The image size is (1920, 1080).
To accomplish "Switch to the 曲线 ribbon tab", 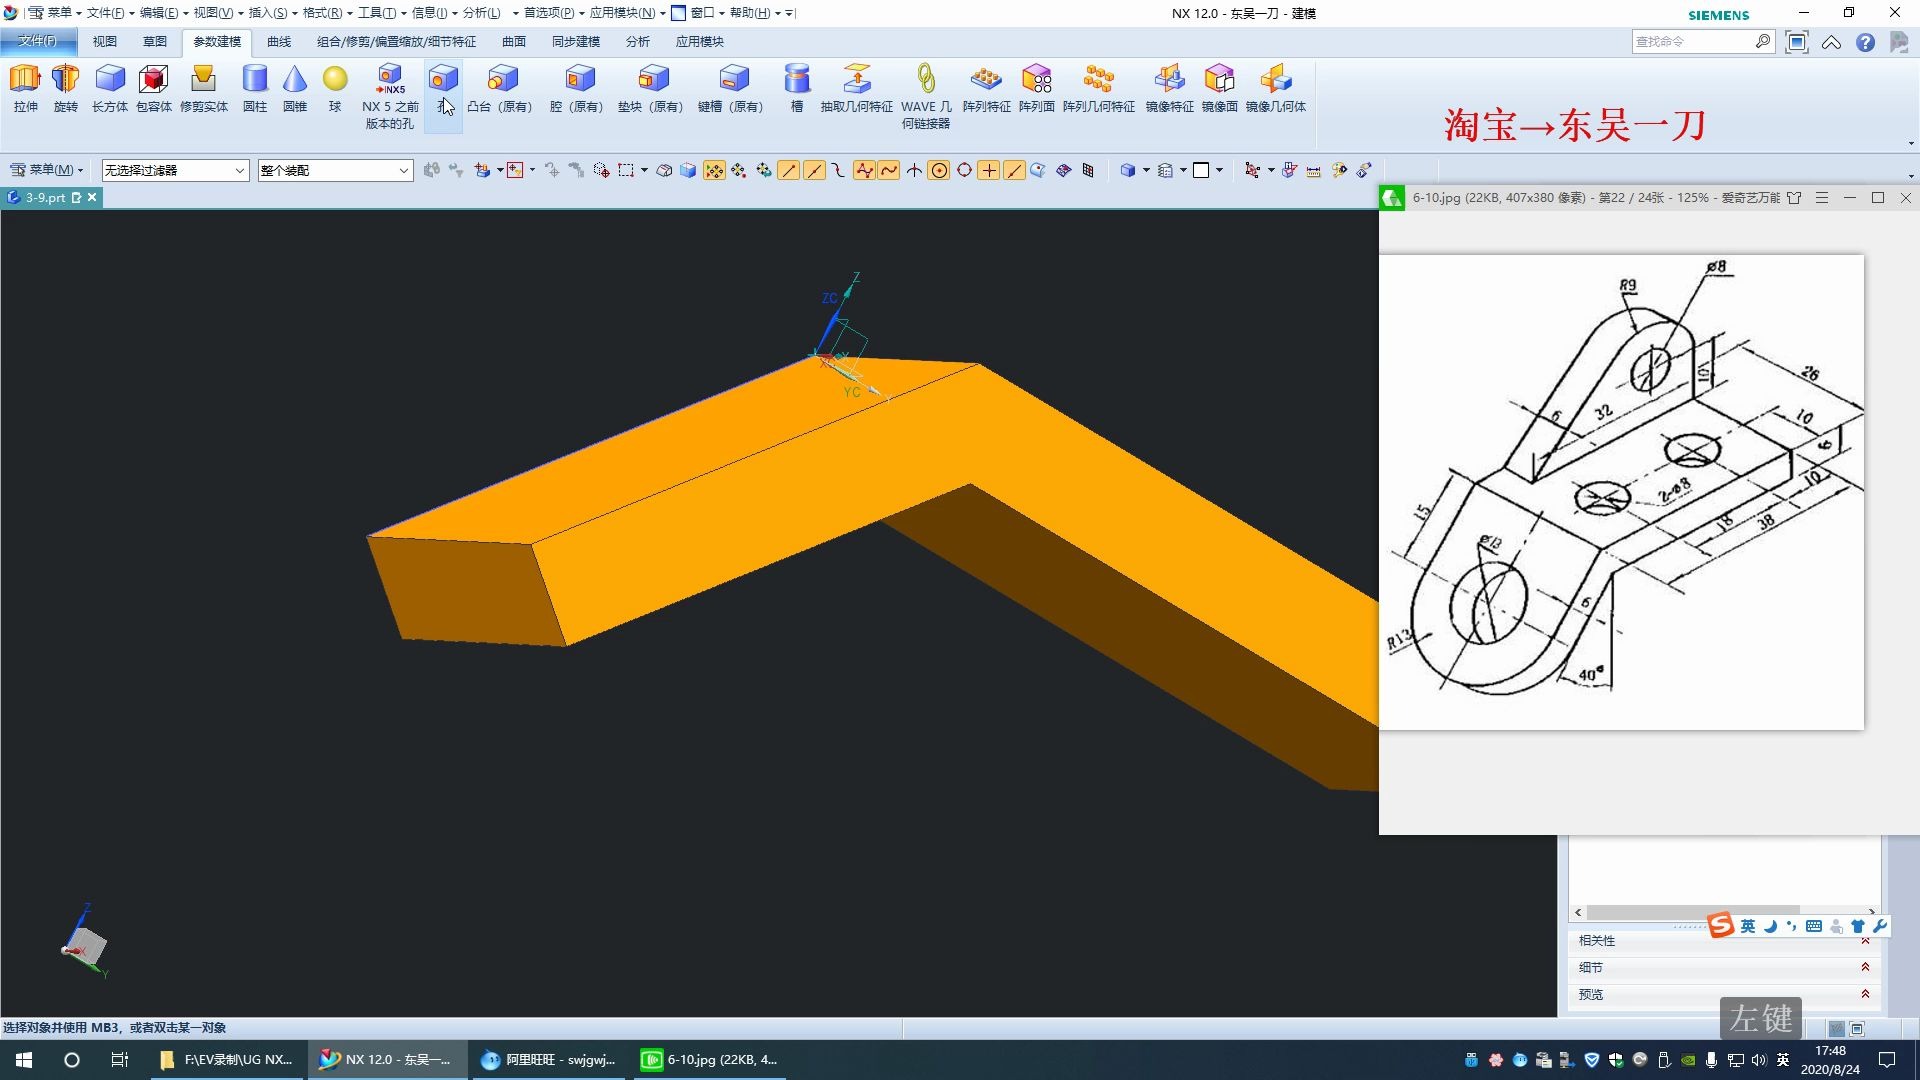I will 278,42.
